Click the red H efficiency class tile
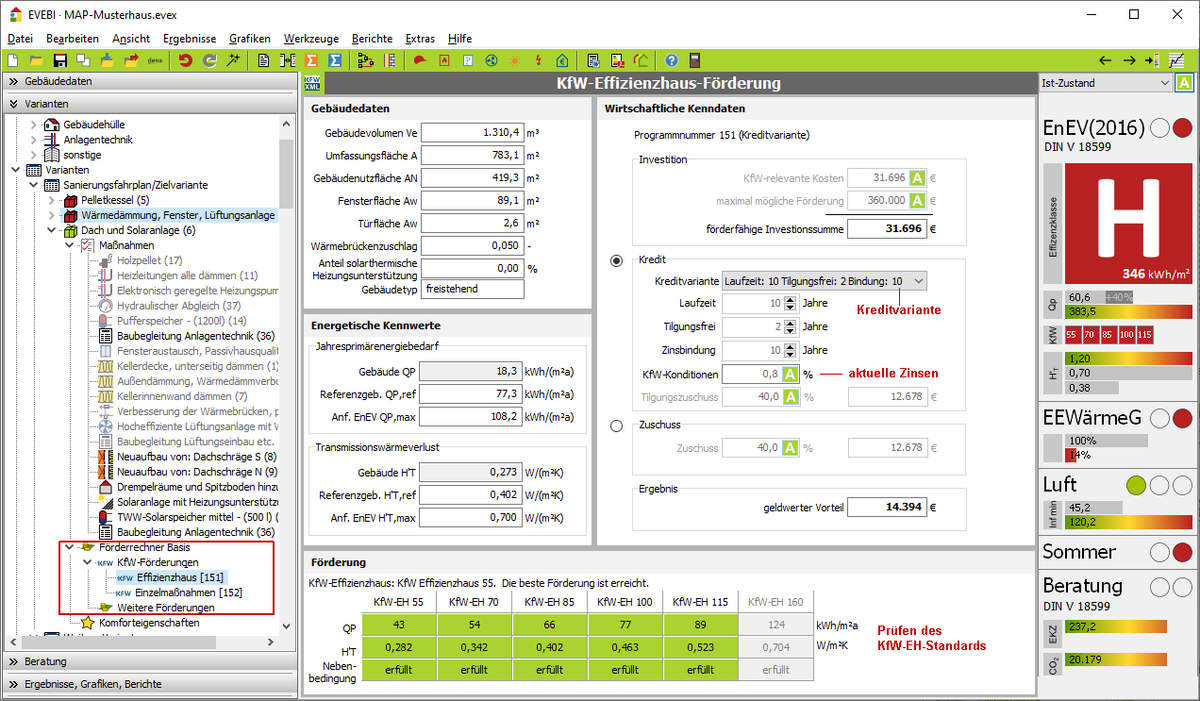Image resolution: width=1200 pixels, height=701 pixels. (1130, 223)
